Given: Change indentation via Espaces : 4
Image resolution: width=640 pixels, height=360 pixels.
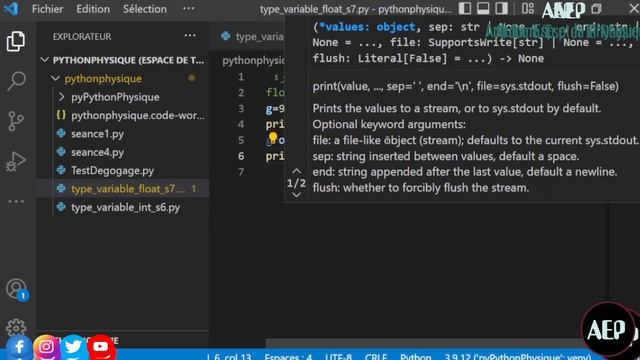Looking at the screenshot, I should coord(288,357).
